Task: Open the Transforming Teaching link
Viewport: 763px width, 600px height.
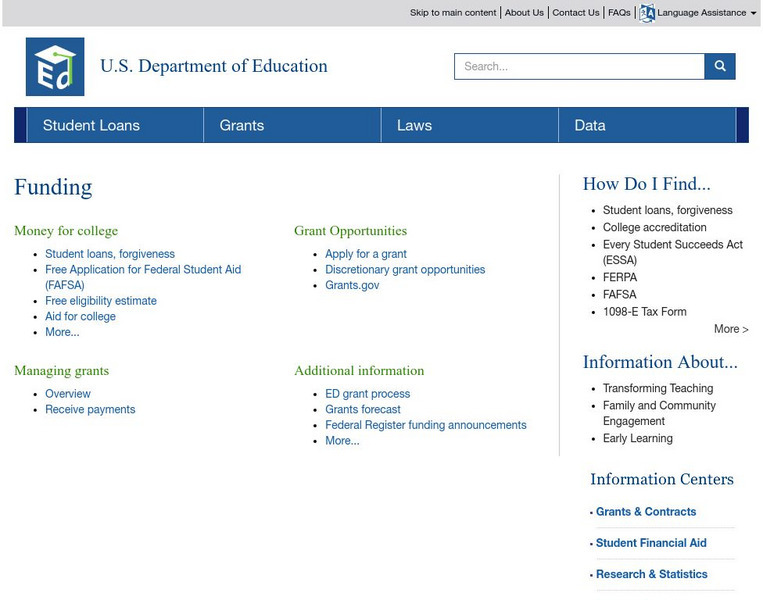Action: click(658, 388)
